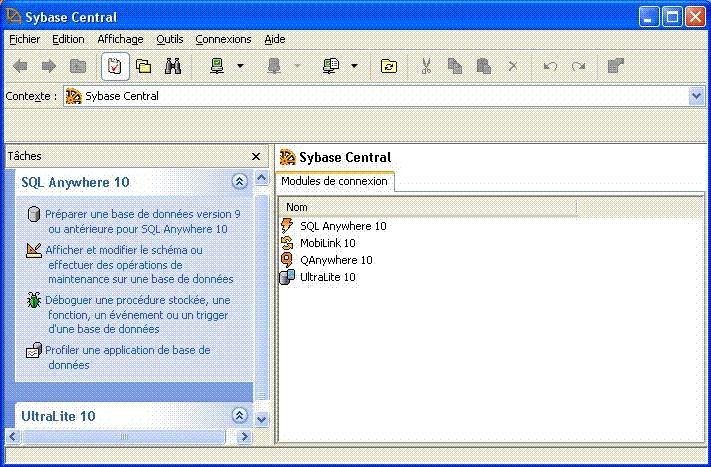Open the Connexions menu
Image resolution: width=711 pixels, height=467 pixels.
click(x=223, y=39)
